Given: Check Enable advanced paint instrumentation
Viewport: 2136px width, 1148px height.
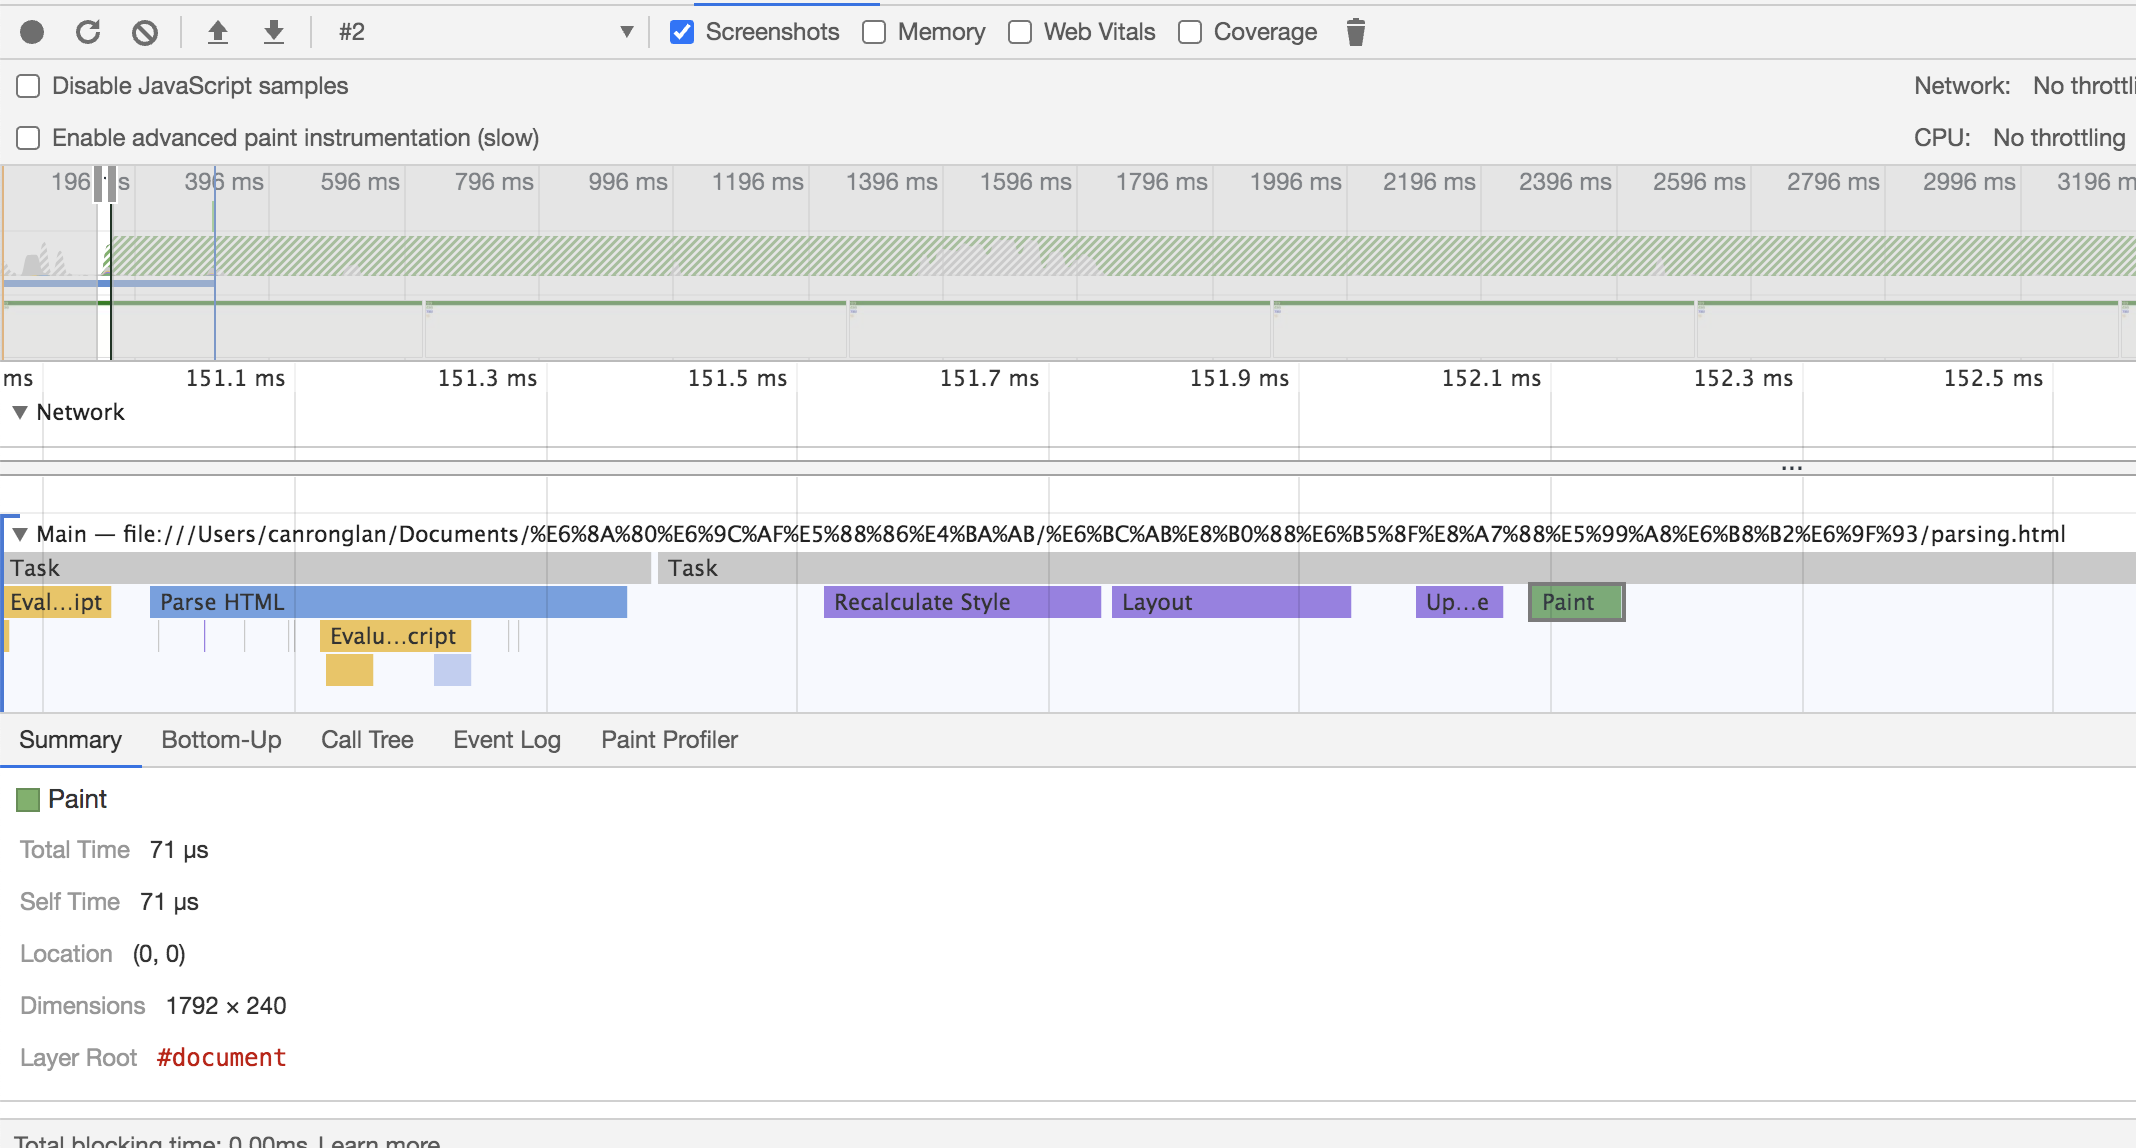Looking at the screenshot, I should (28, 138).
